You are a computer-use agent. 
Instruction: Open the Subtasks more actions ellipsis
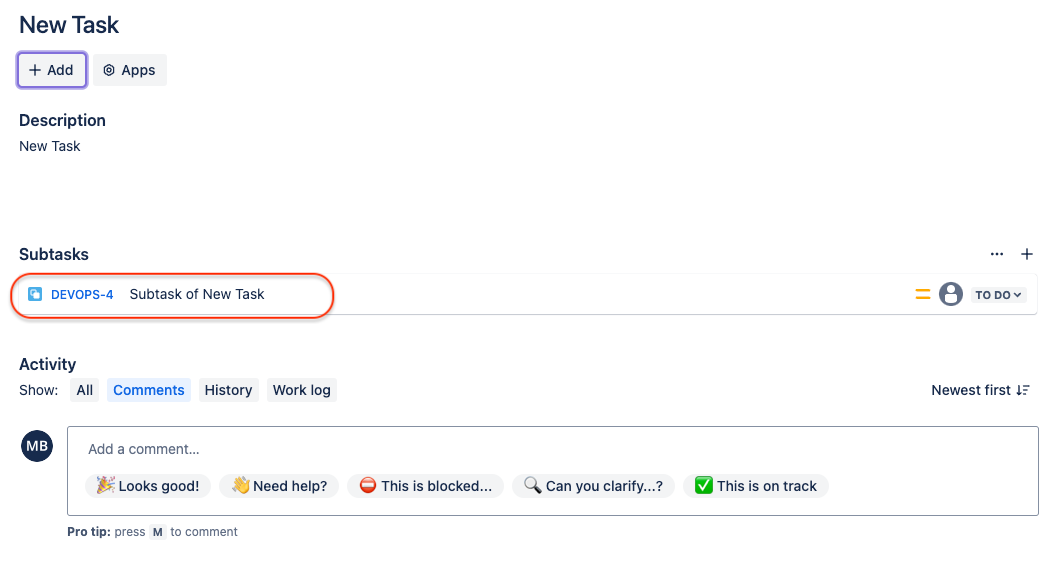997,254
